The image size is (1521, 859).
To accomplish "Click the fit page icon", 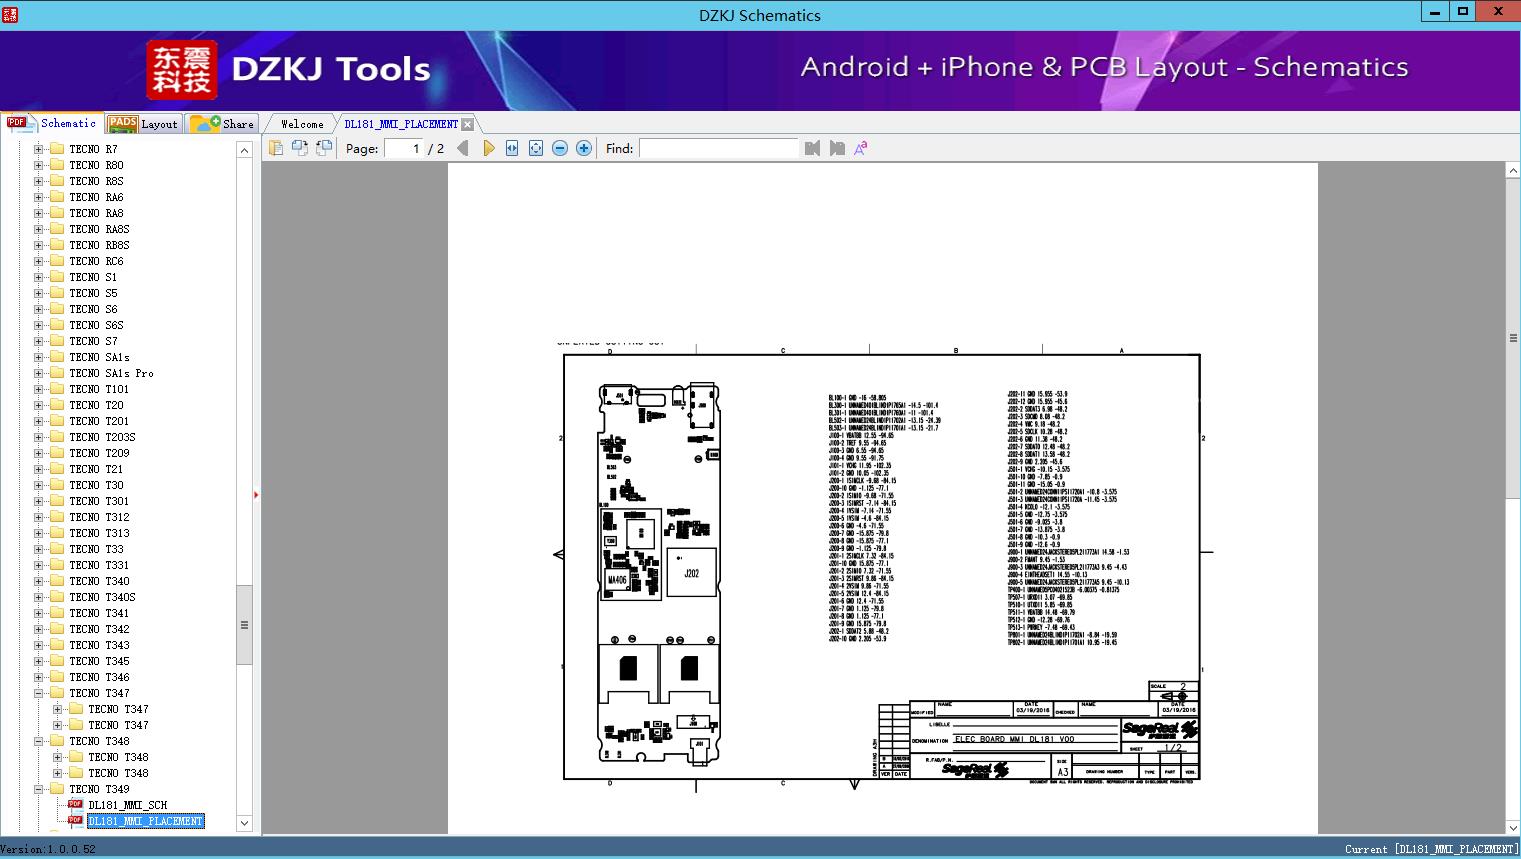I will point(536,148).
